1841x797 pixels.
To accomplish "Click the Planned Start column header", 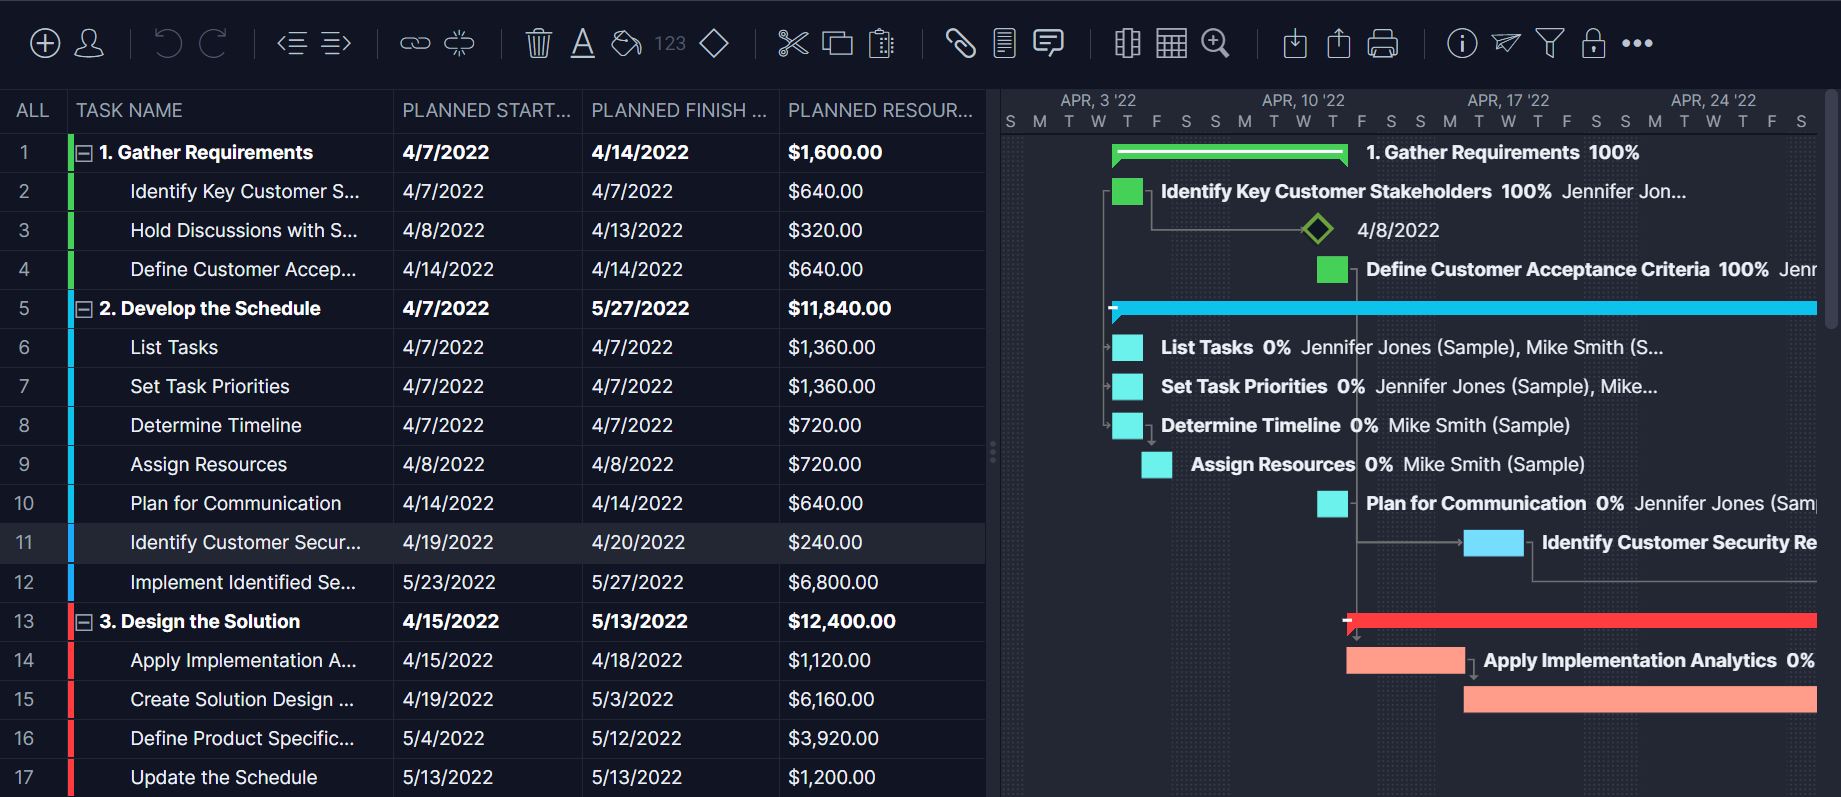I will pos(486,110).
